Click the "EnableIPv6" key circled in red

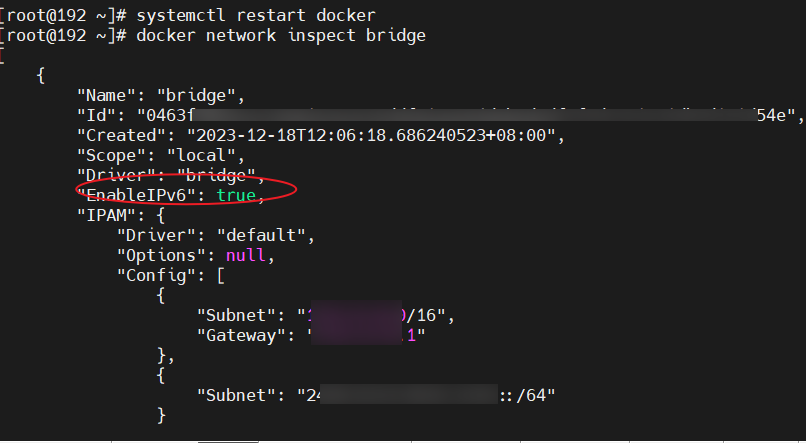[x=137, y=196]
